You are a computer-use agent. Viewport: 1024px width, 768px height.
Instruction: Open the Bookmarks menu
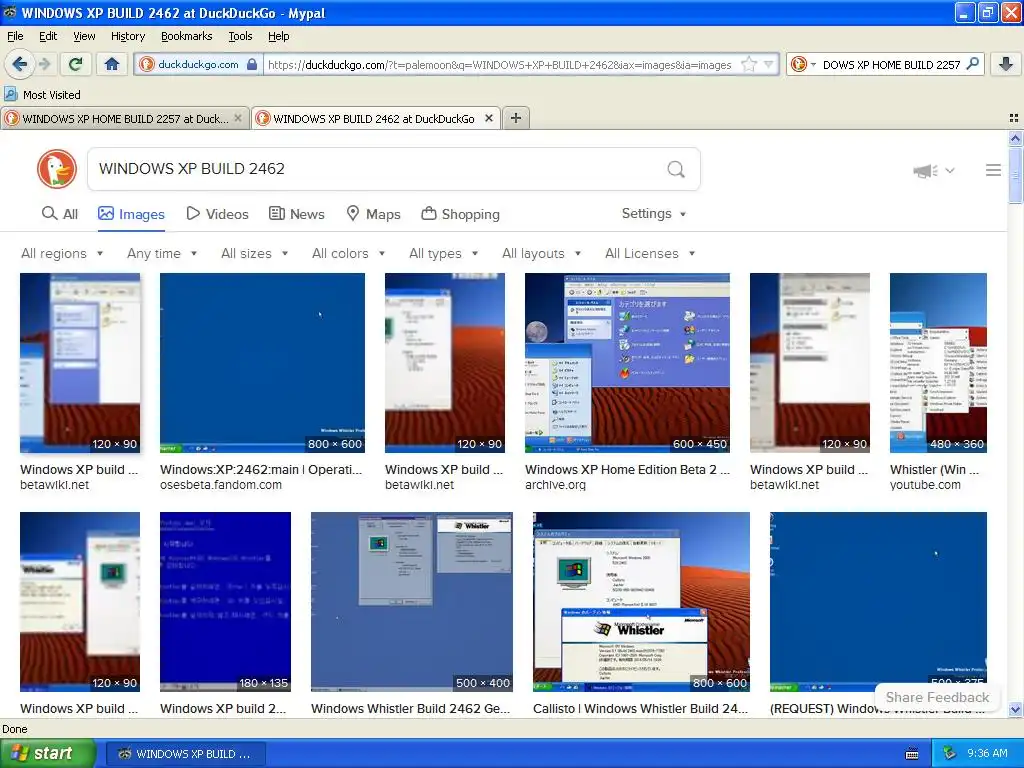187,36
